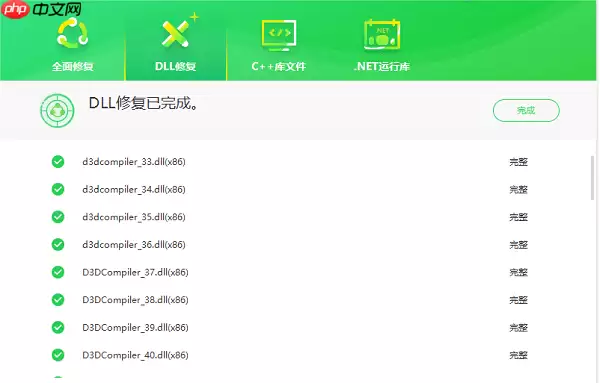The image size is (600, 383).
Task: Open the 全面修复 recycle-arrows icon
Action: coord(73,34)
